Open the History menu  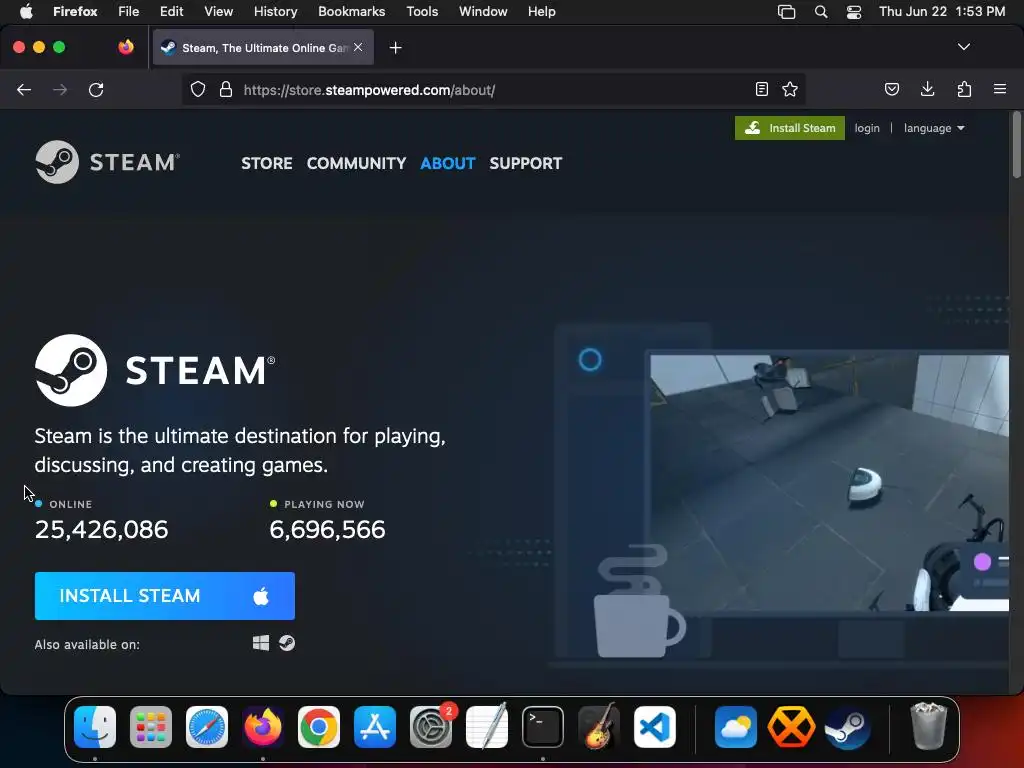coord(276,12)
